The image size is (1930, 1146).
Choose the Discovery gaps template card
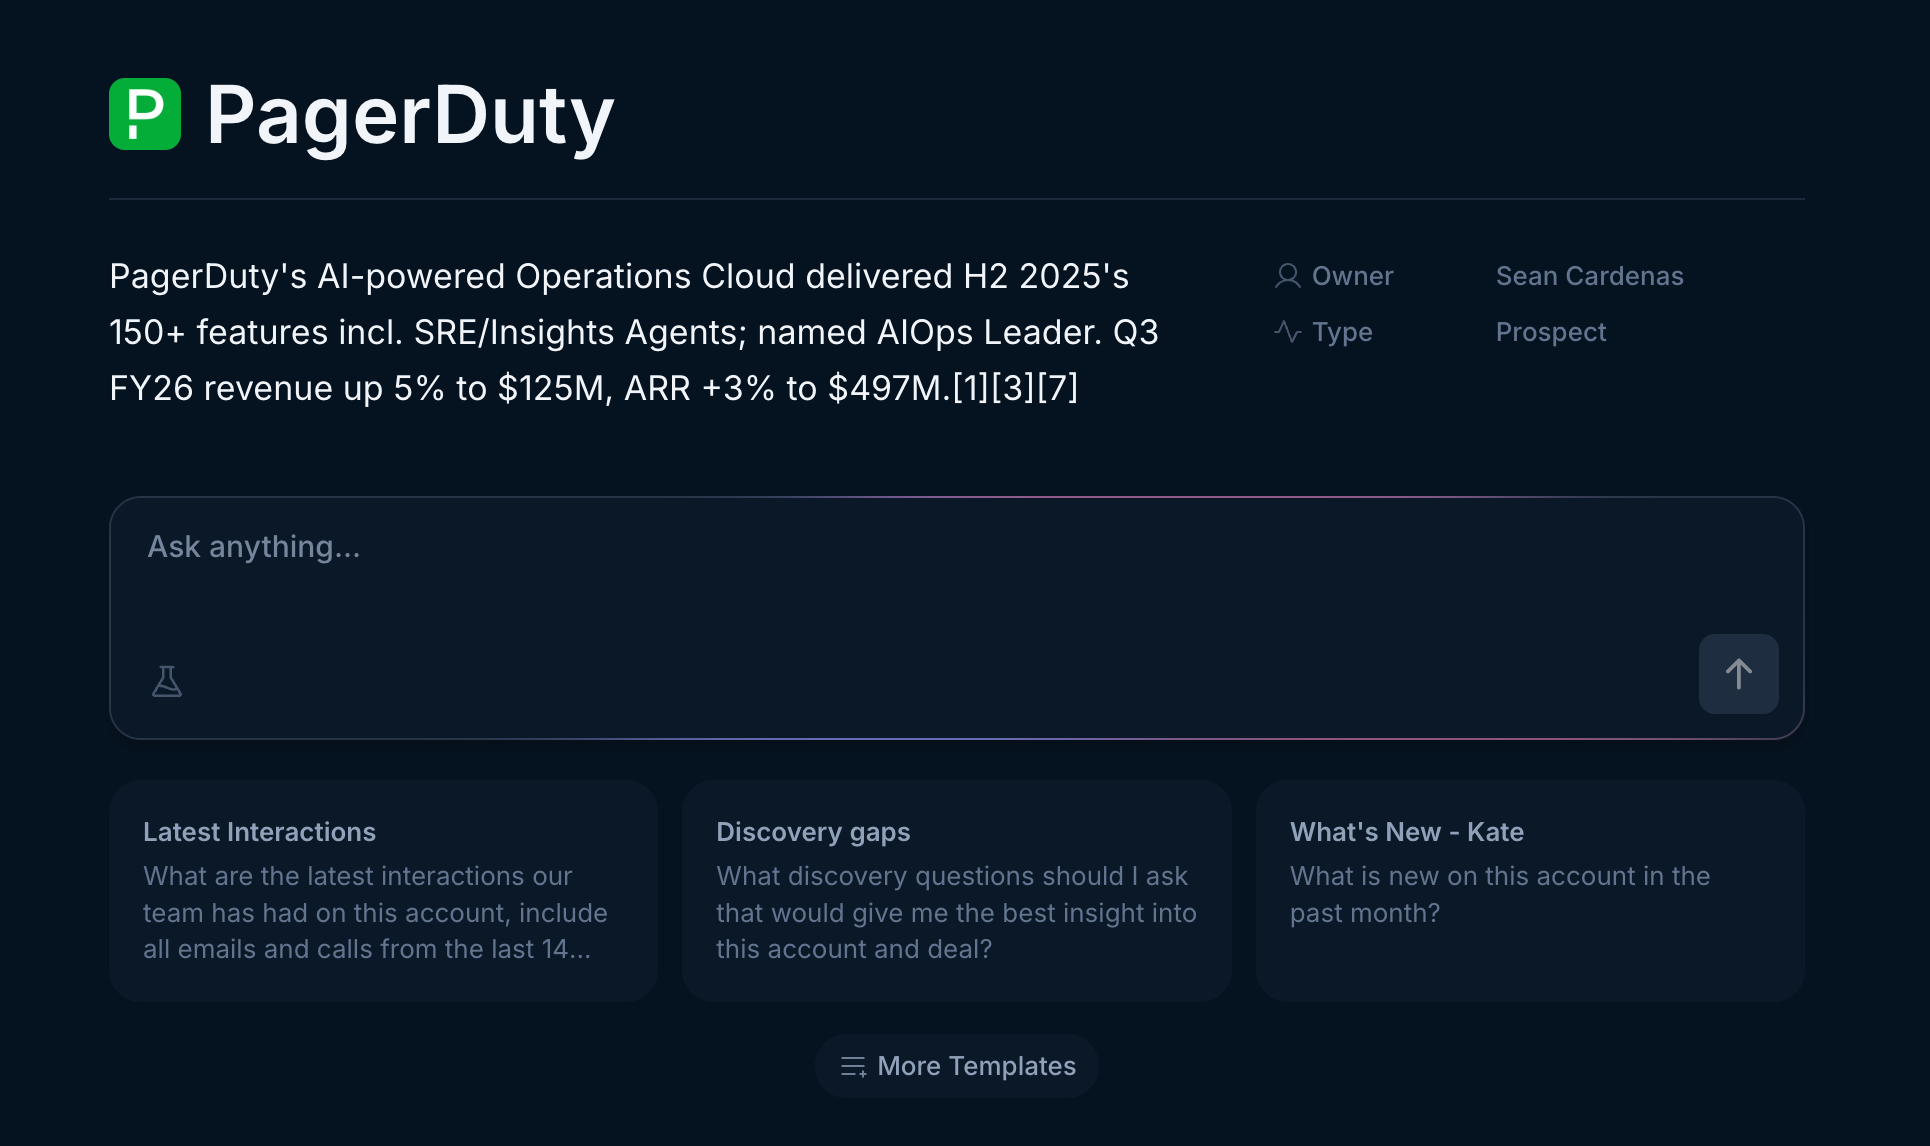[956, 891]
